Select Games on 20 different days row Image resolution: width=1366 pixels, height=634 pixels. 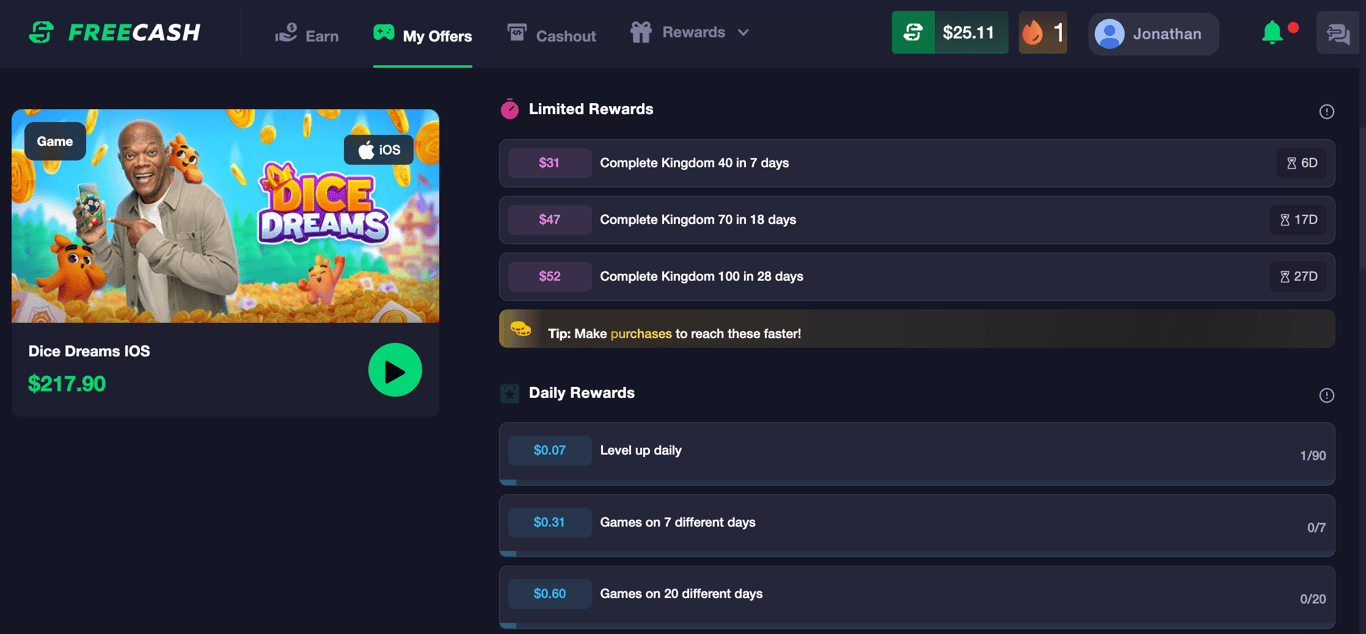(x=917, y=597)
